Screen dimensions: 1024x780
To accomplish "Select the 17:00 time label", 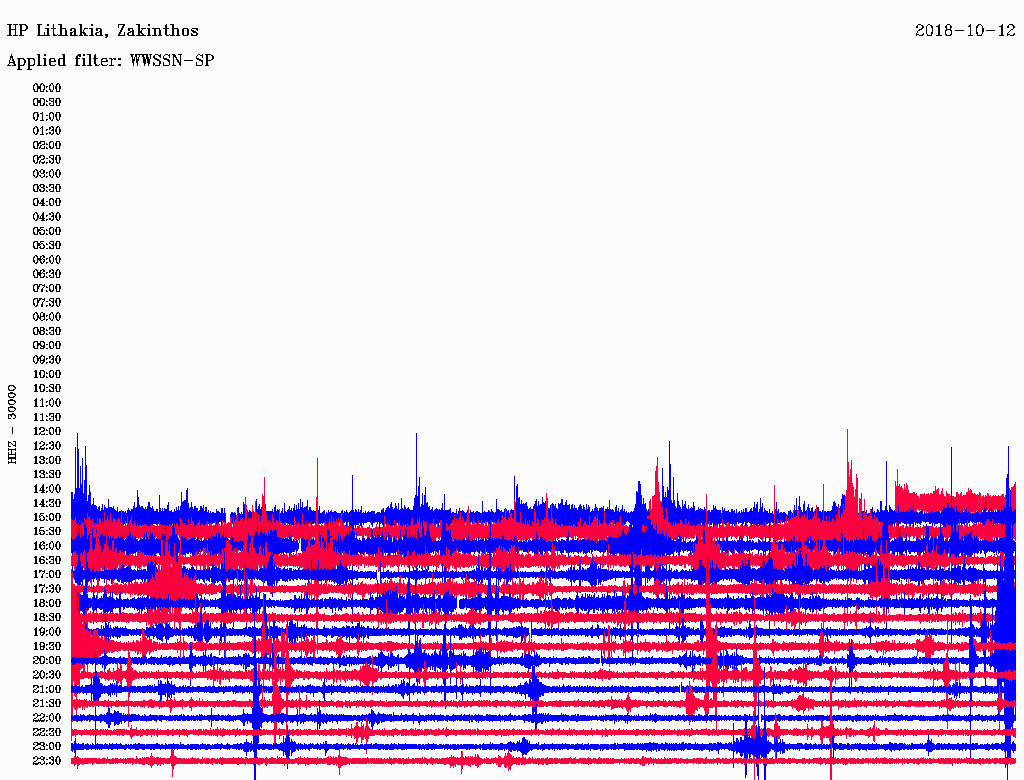I will 47,574.
